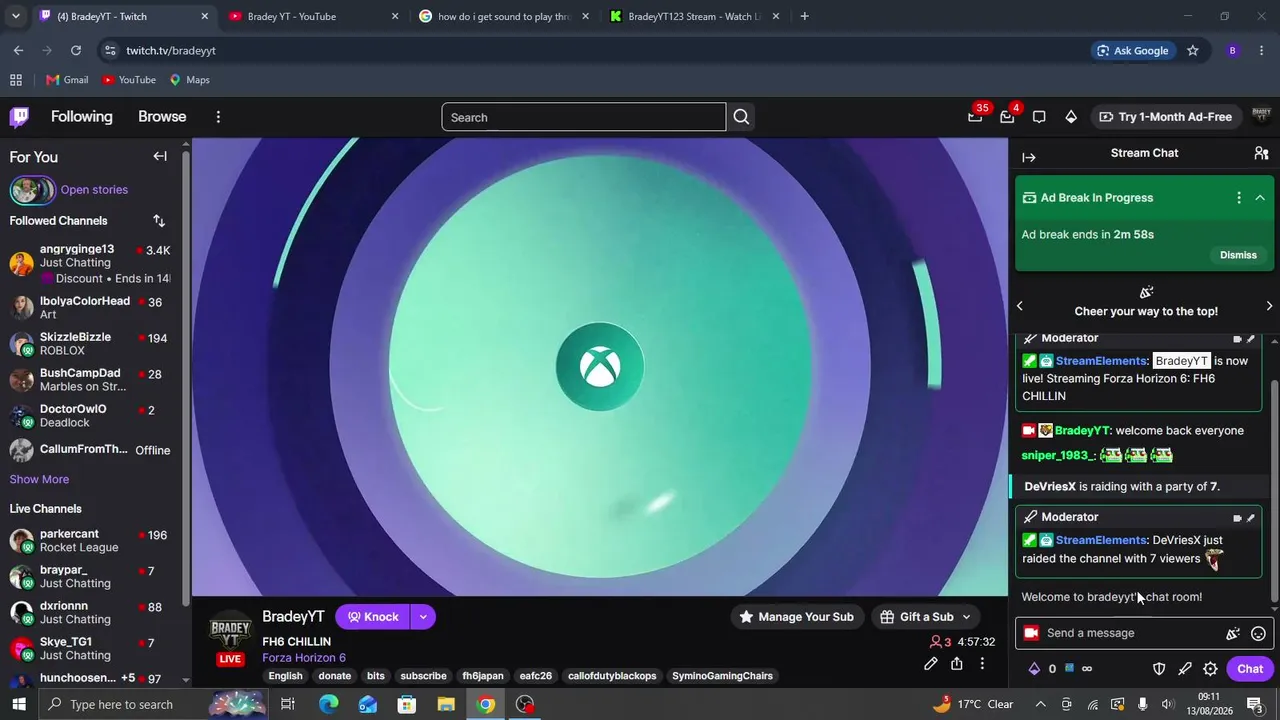
Task: Edit stream info with pencil icon
Action: pos(931,663)
